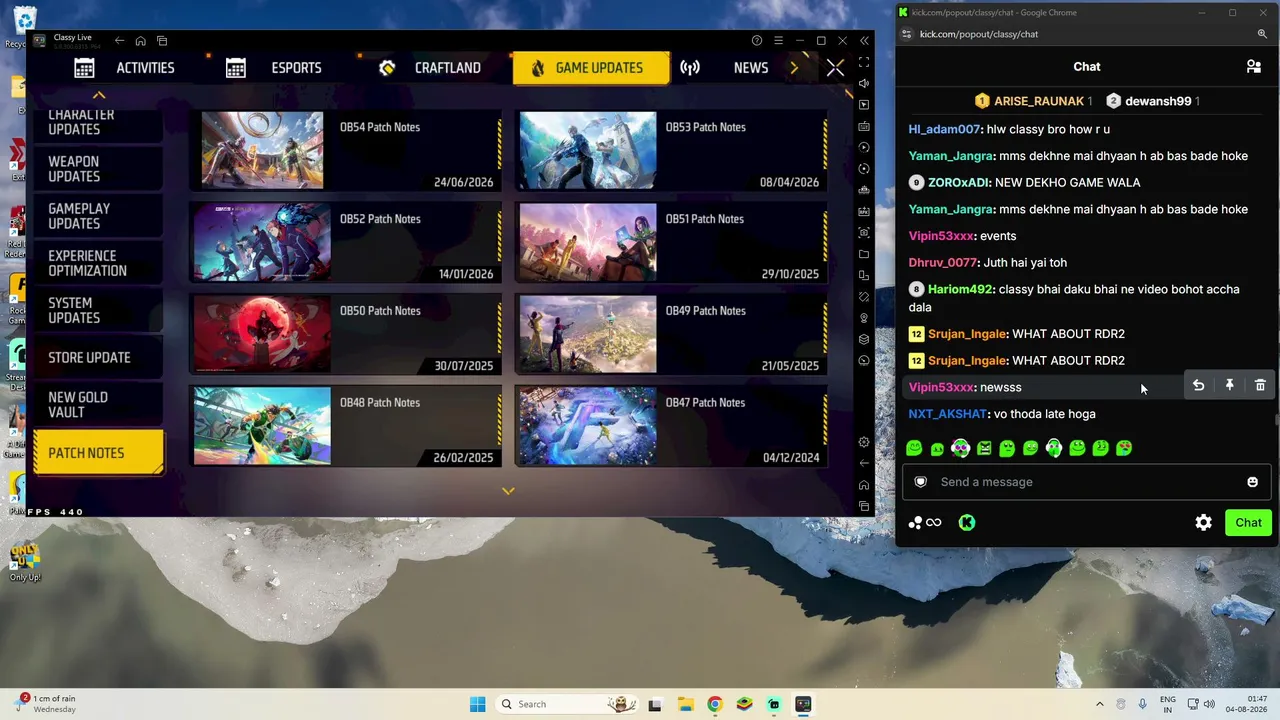Screen dimensions: 1280x720
Task: Collapse the emulator side toolbar
Action: pos(864,41)
